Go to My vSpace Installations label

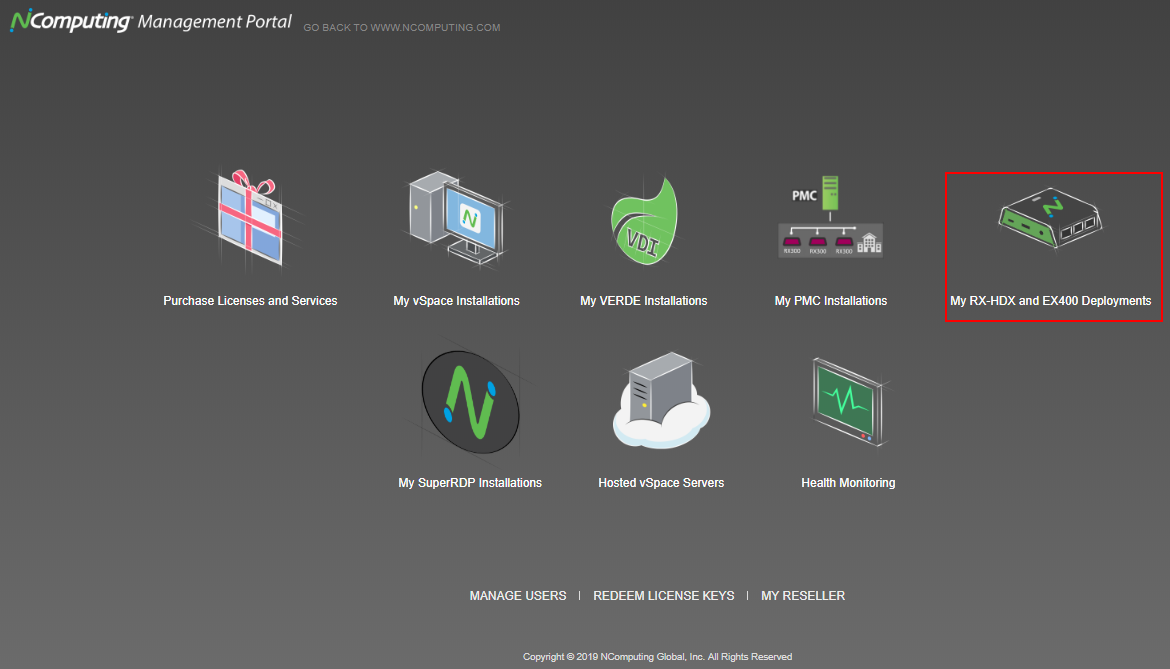point(456,301)
